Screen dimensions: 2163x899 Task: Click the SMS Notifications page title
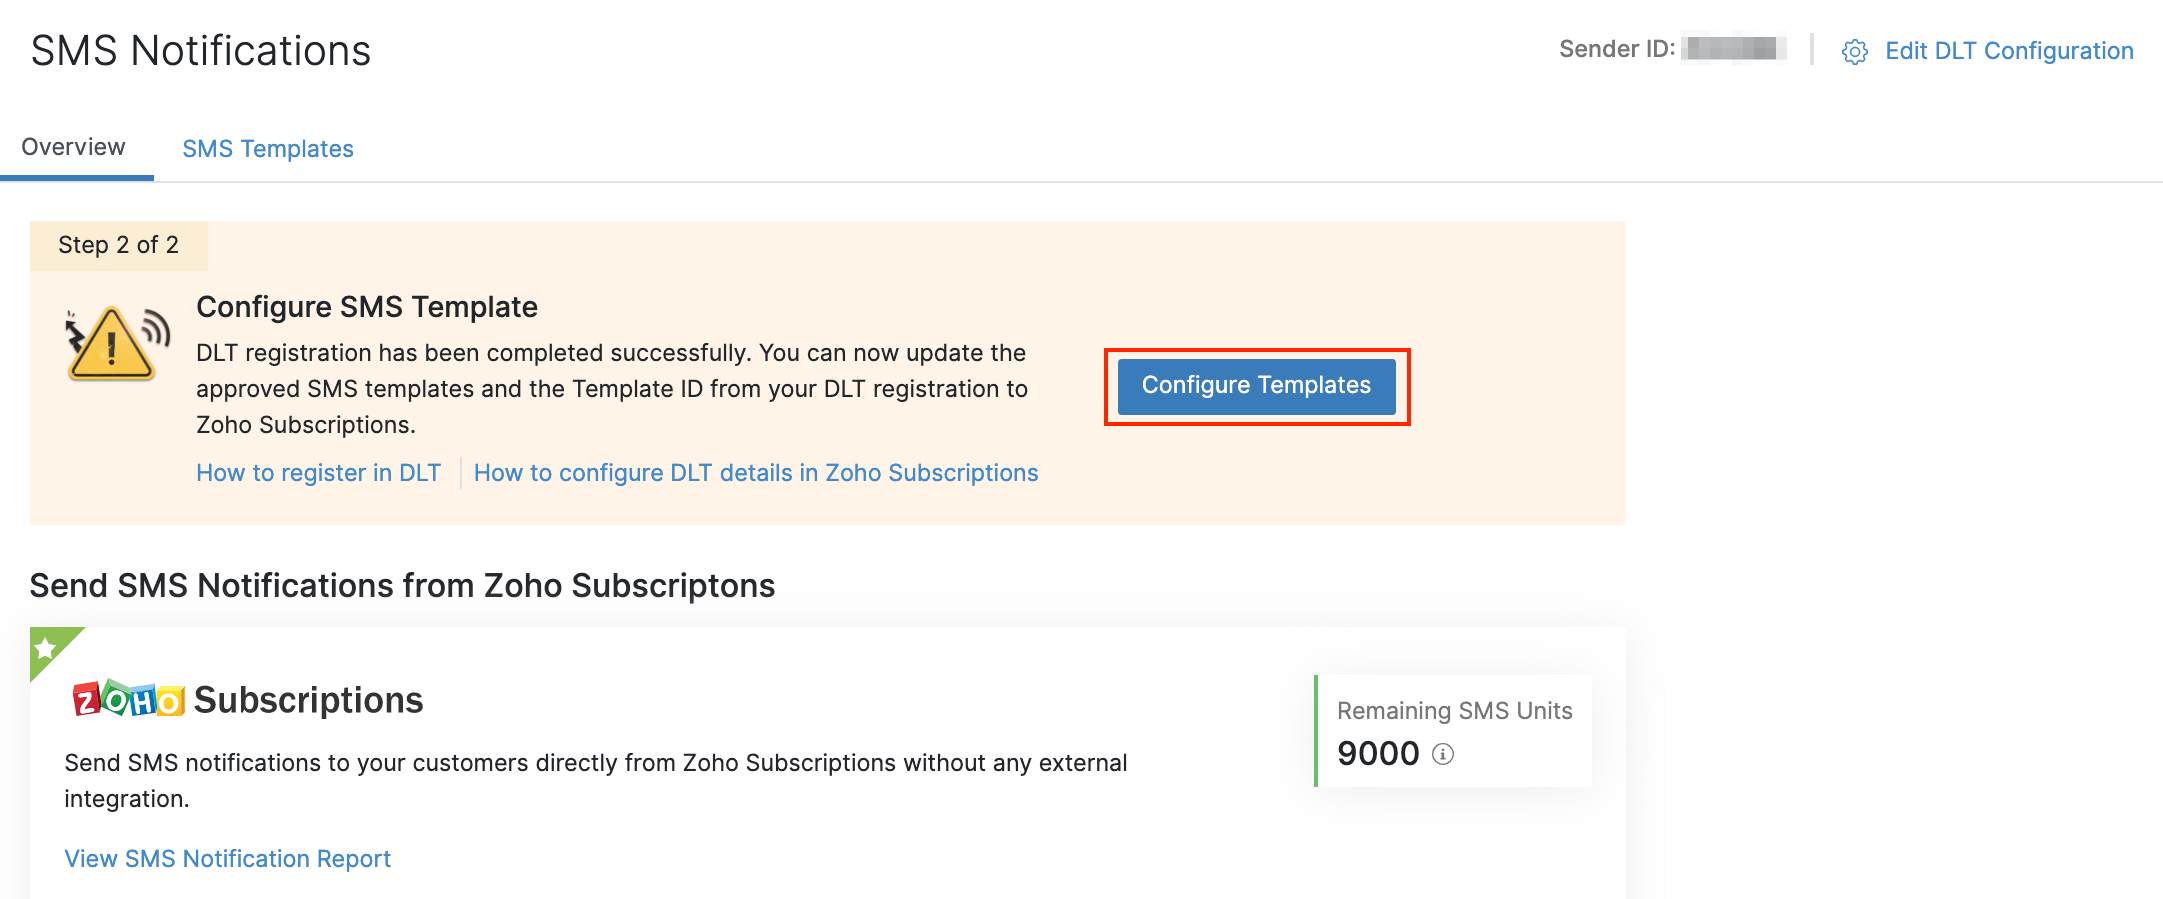201,51
